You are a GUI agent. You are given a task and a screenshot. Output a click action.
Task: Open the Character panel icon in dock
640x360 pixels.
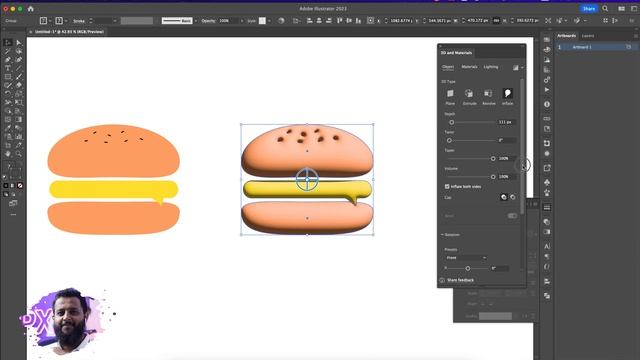pos(547,246)
